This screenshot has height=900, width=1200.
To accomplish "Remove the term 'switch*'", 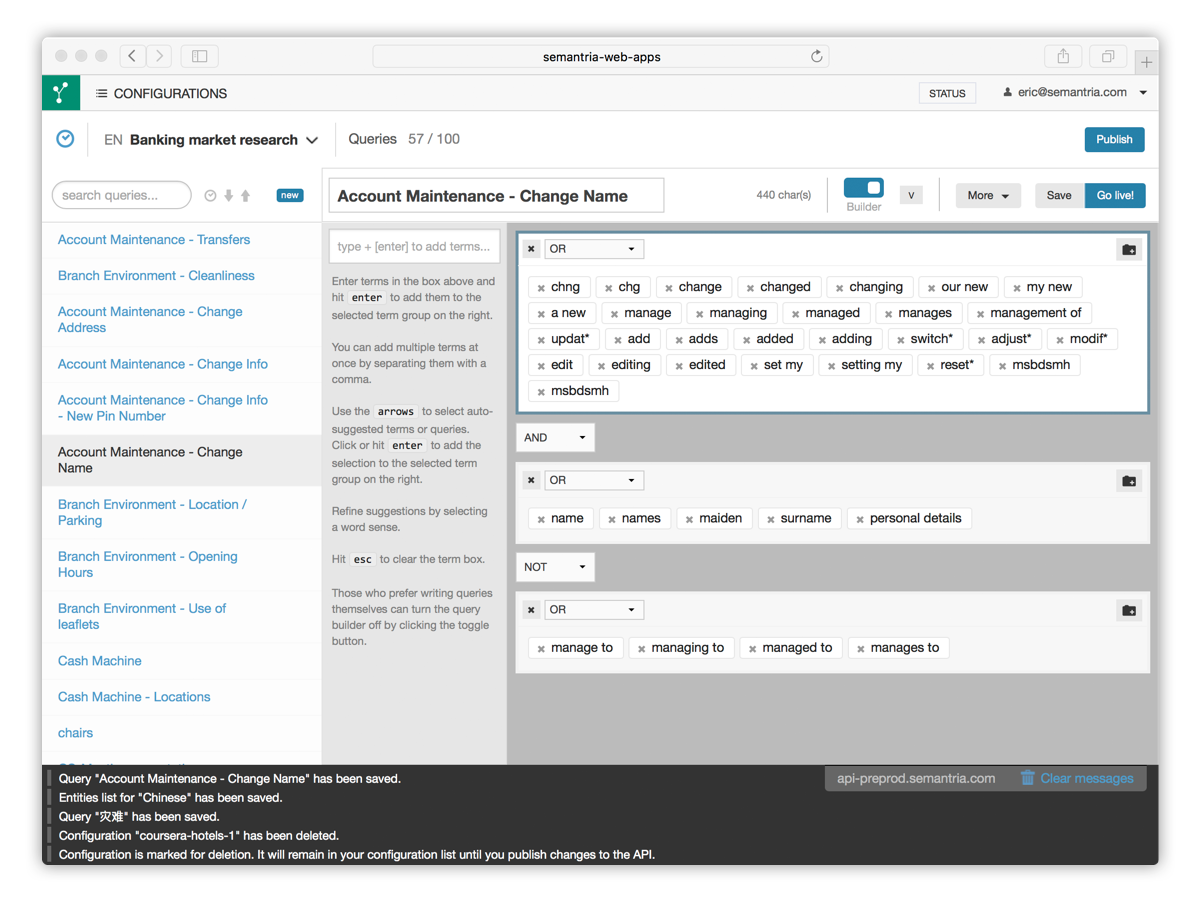I will (900, 340).
